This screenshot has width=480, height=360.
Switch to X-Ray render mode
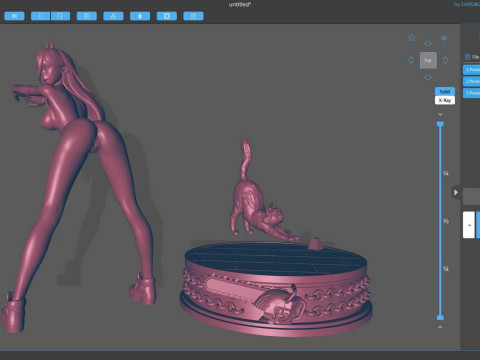(445, 100)
